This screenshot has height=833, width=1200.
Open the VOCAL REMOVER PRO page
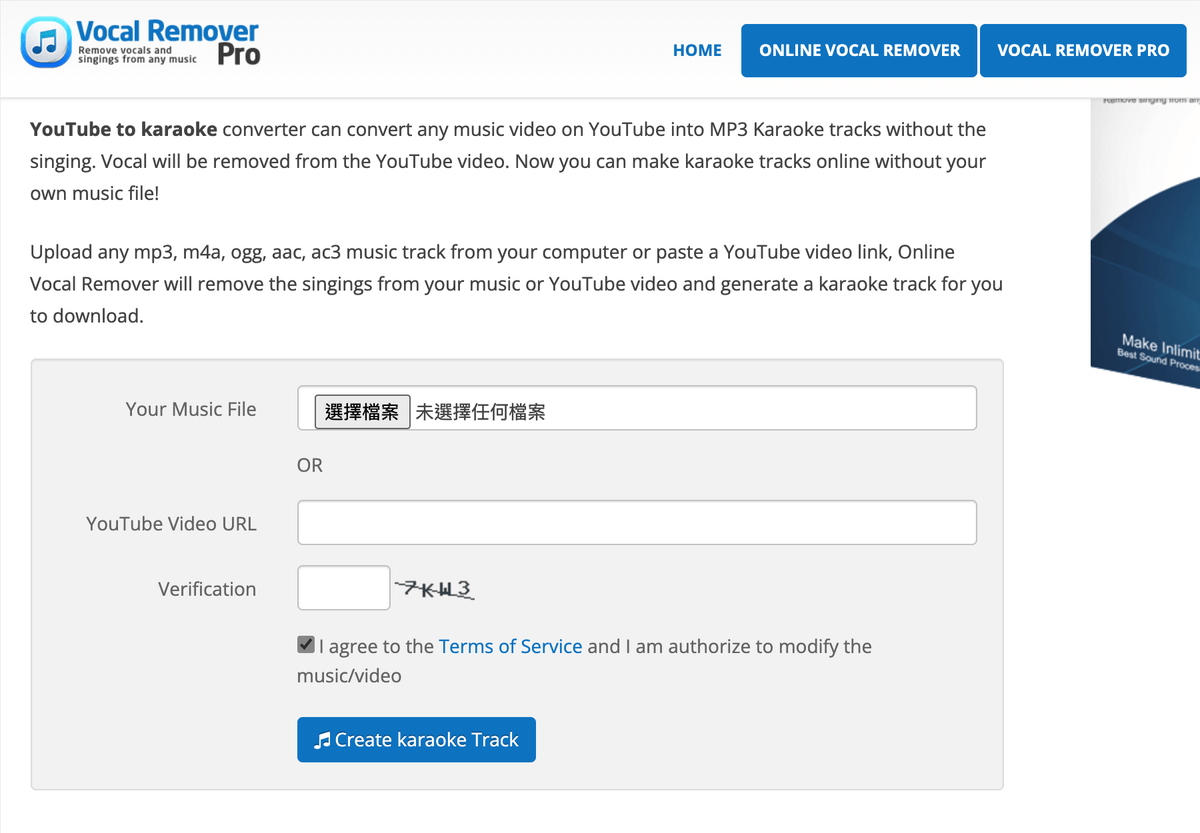[x=1083, y=50]
